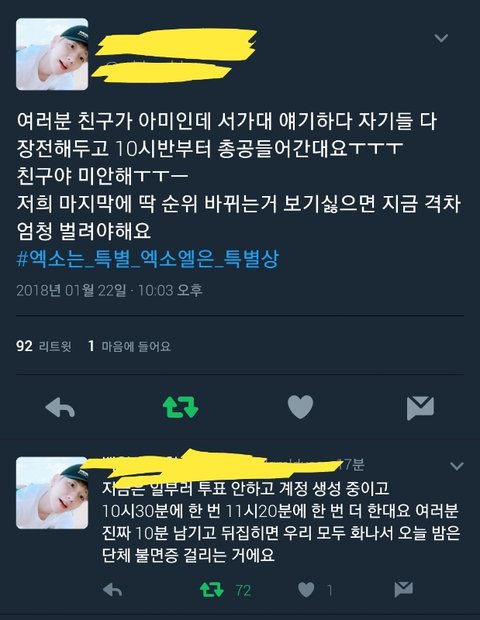The width and height of the screenshot is (480, 620).
Task: Toggle retweet on reply tweet showing 72
Action: tap(212, 590)
